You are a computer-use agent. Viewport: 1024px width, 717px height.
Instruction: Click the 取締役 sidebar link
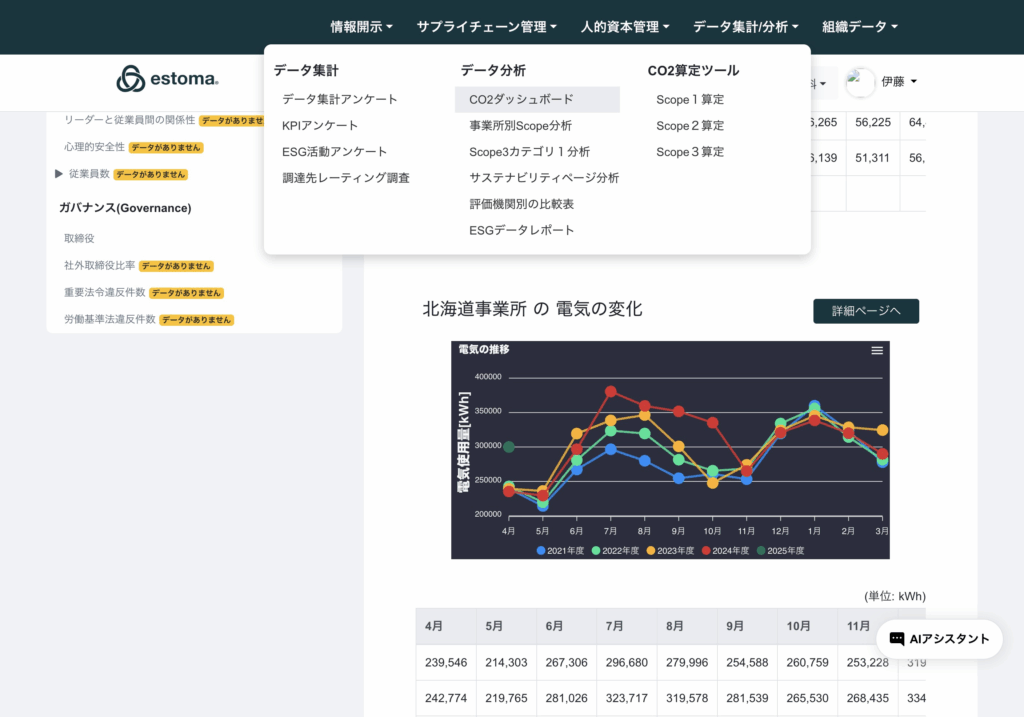[79, 238]
